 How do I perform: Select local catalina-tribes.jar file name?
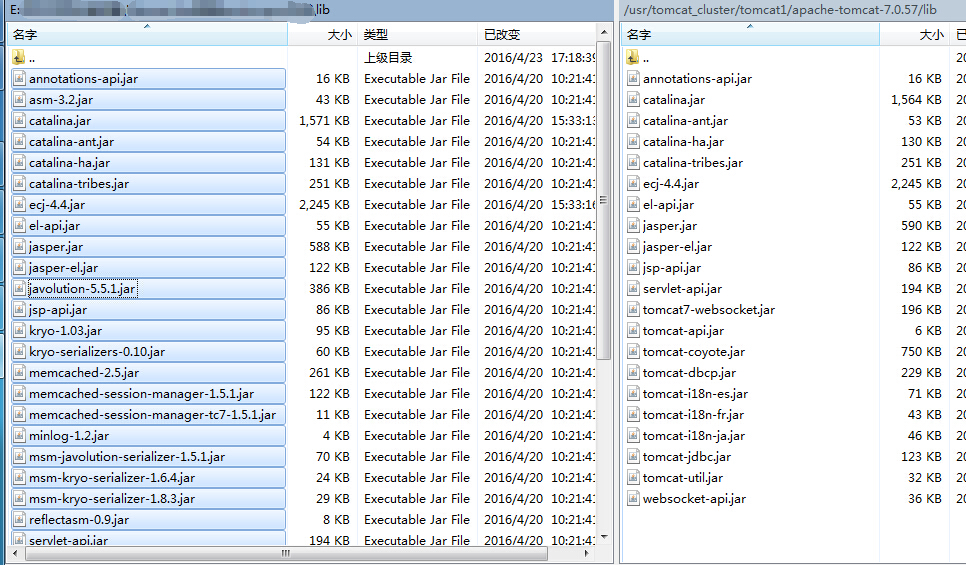click(79, 184)
